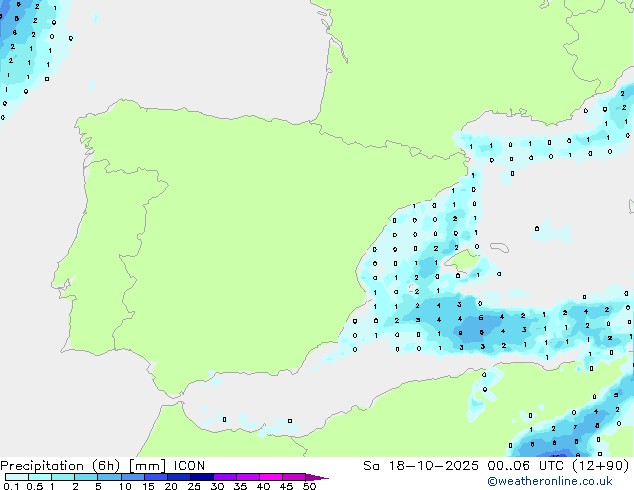Click the legend swatch between 45 and 50
This screenshot has height=490, width=634.
coord(294,477)
